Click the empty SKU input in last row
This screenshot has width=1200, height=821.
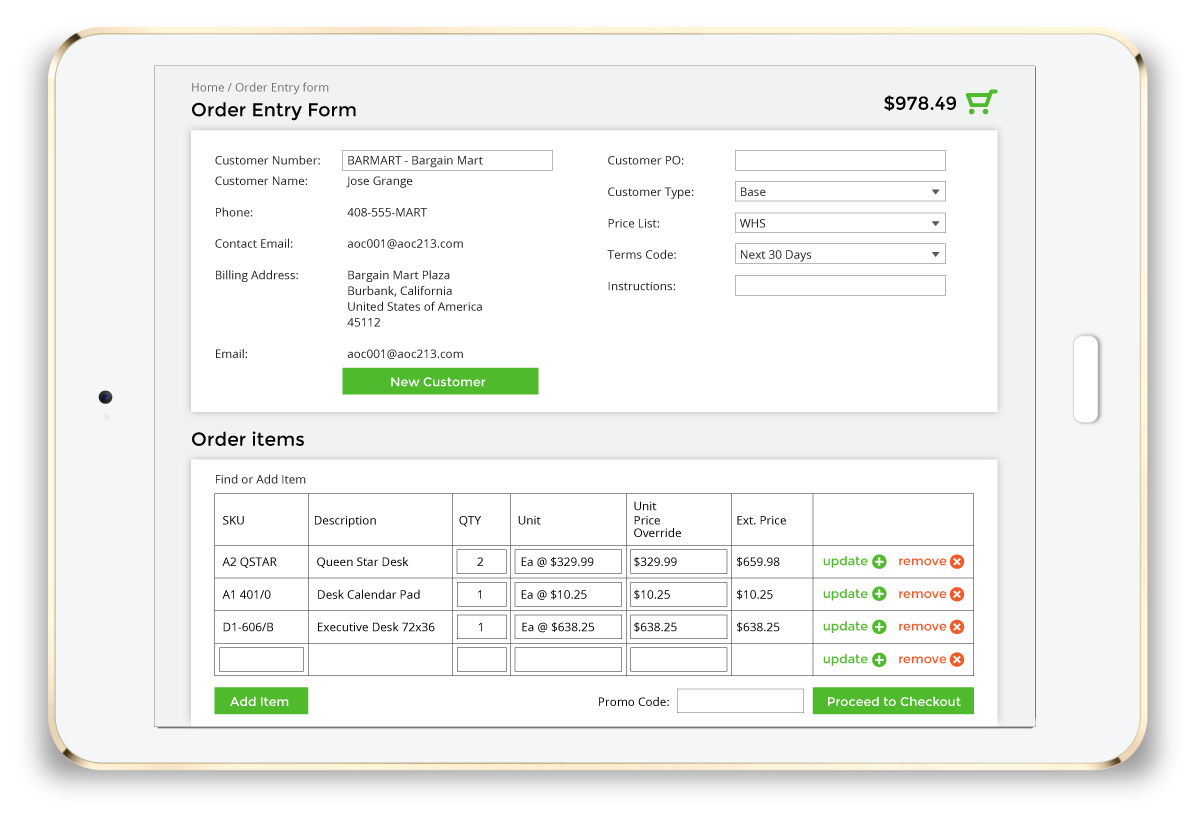(261, 660)
